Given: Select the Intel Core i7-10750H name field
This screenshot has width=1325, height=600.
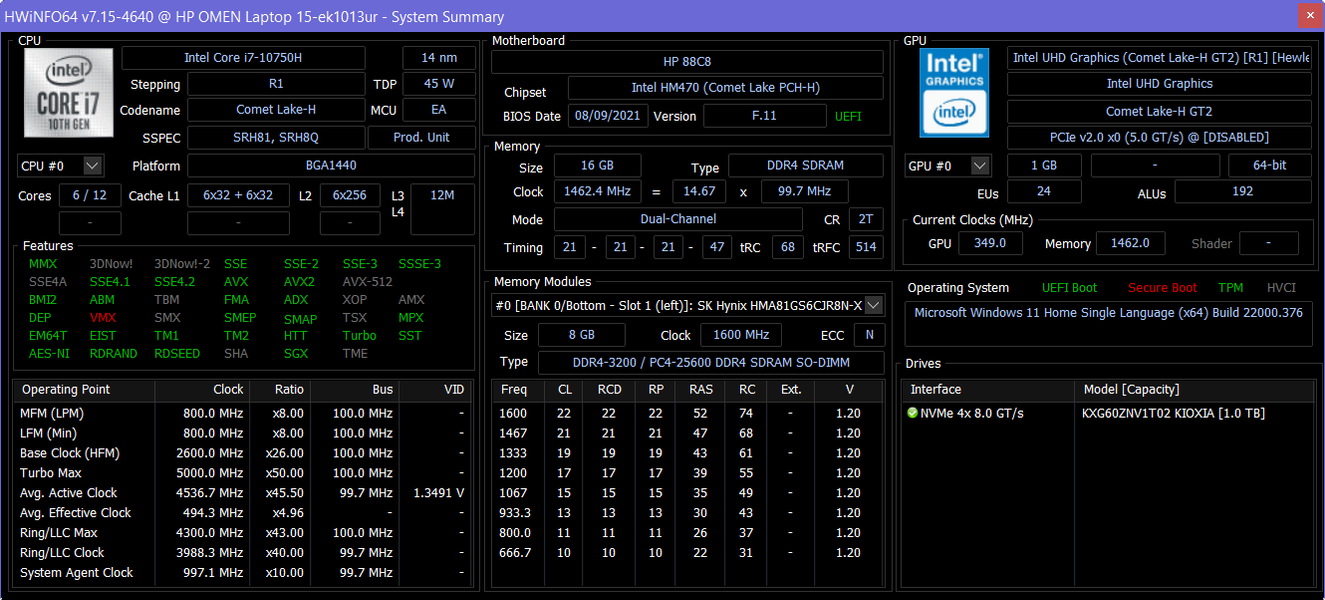Looking at the screenshot, I should coord(243,58).
